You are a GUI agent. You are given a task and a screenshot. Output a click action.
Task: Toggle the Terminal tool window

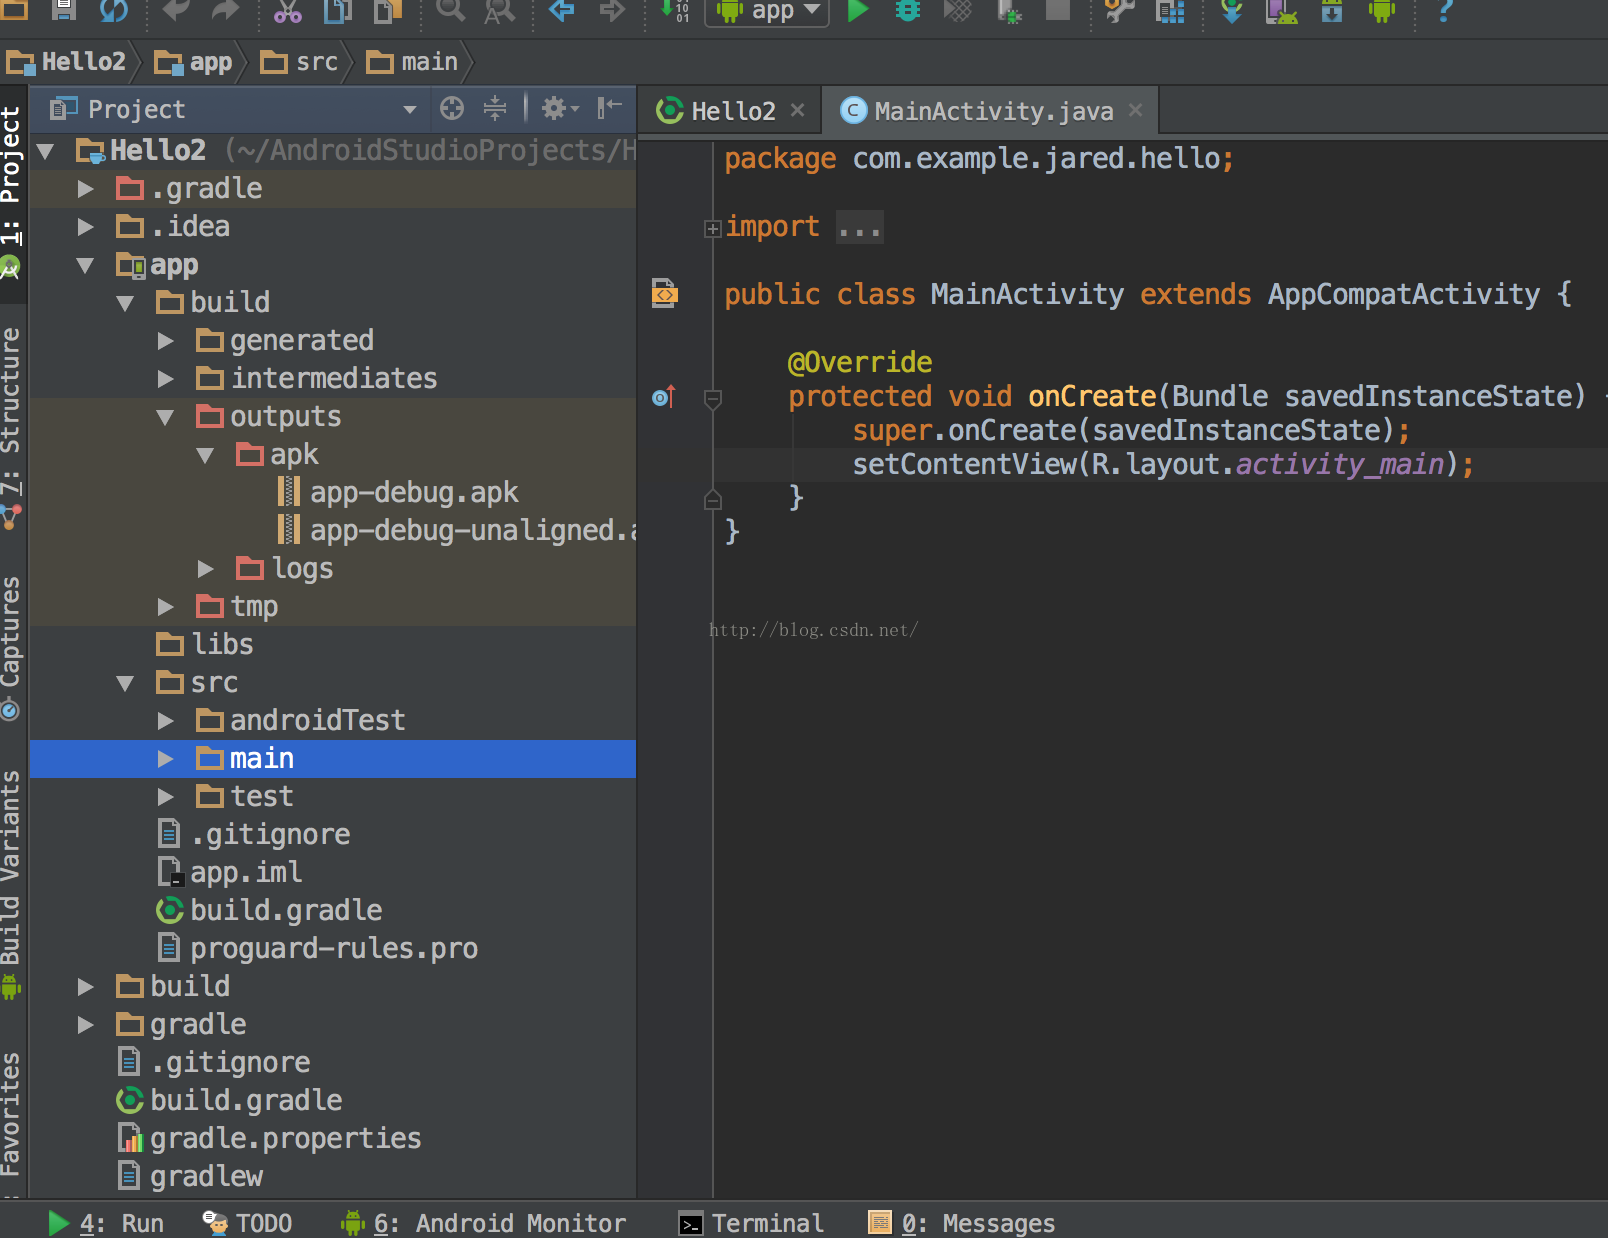coord(752,1223)
